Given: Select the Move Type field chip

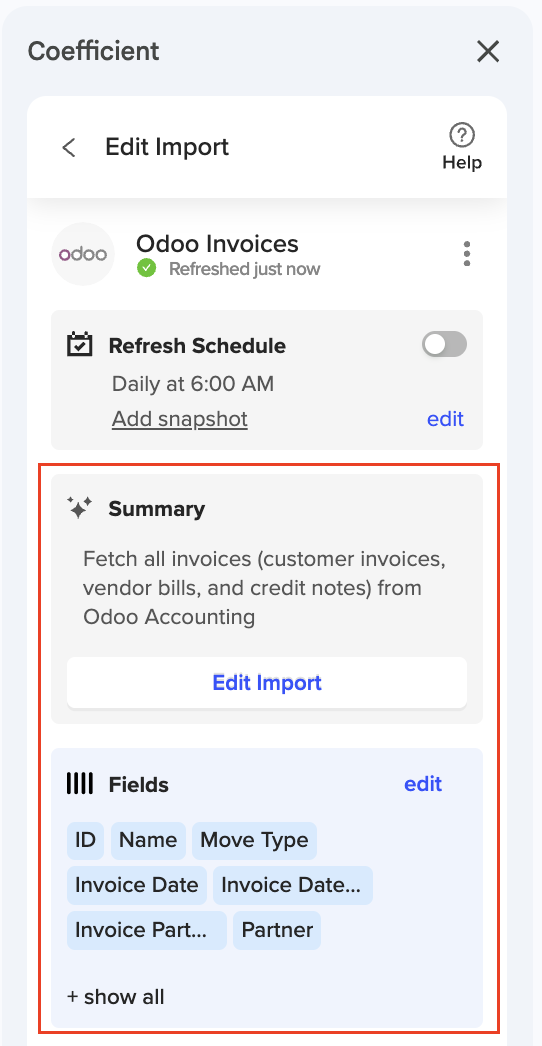Looking at the screenshot, I should tap(254, 841).
